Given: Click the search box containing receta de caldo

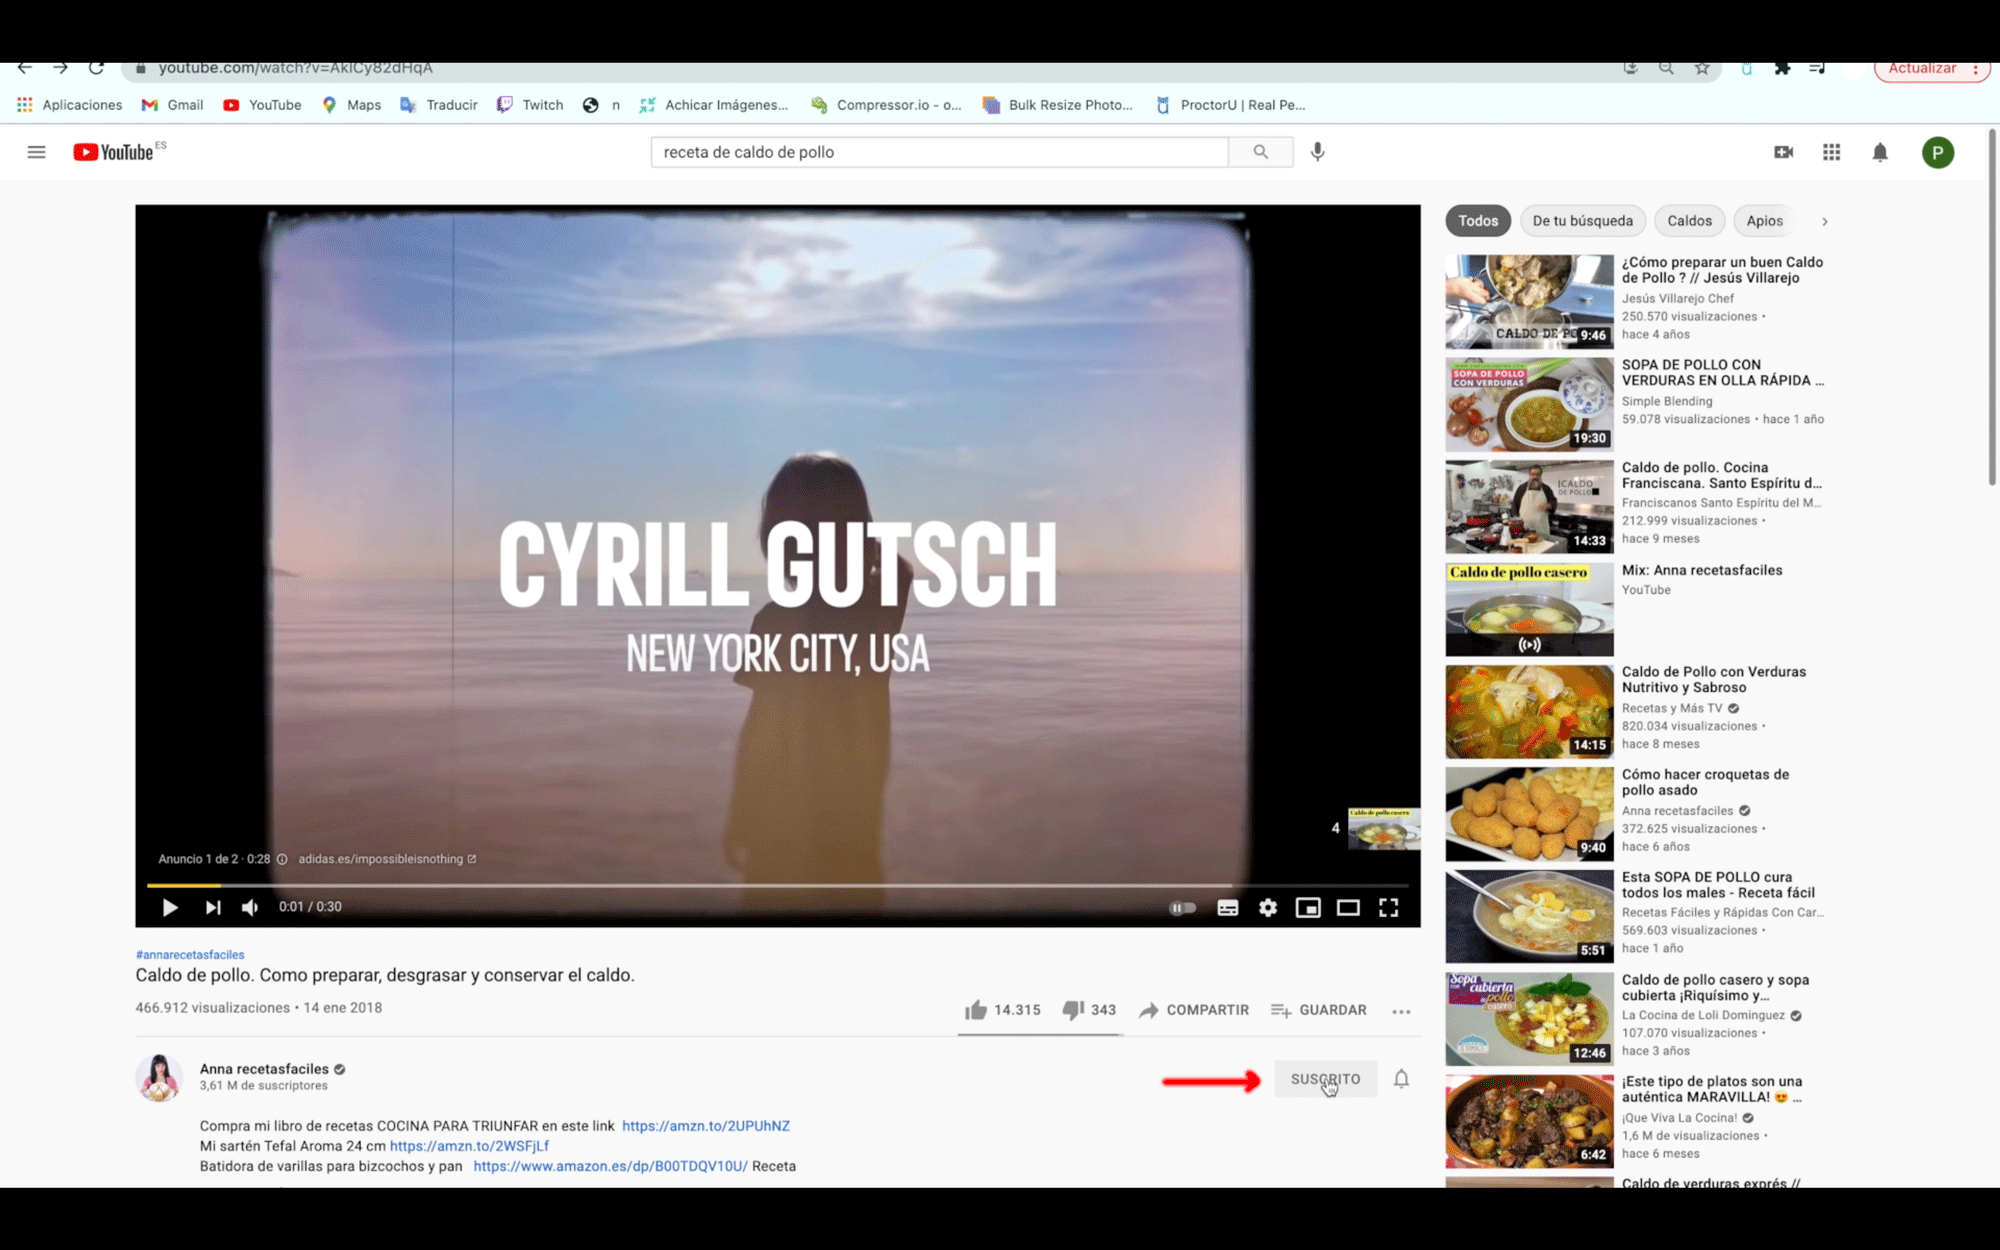Looking at the screenshot, I should tap(938, 152).
